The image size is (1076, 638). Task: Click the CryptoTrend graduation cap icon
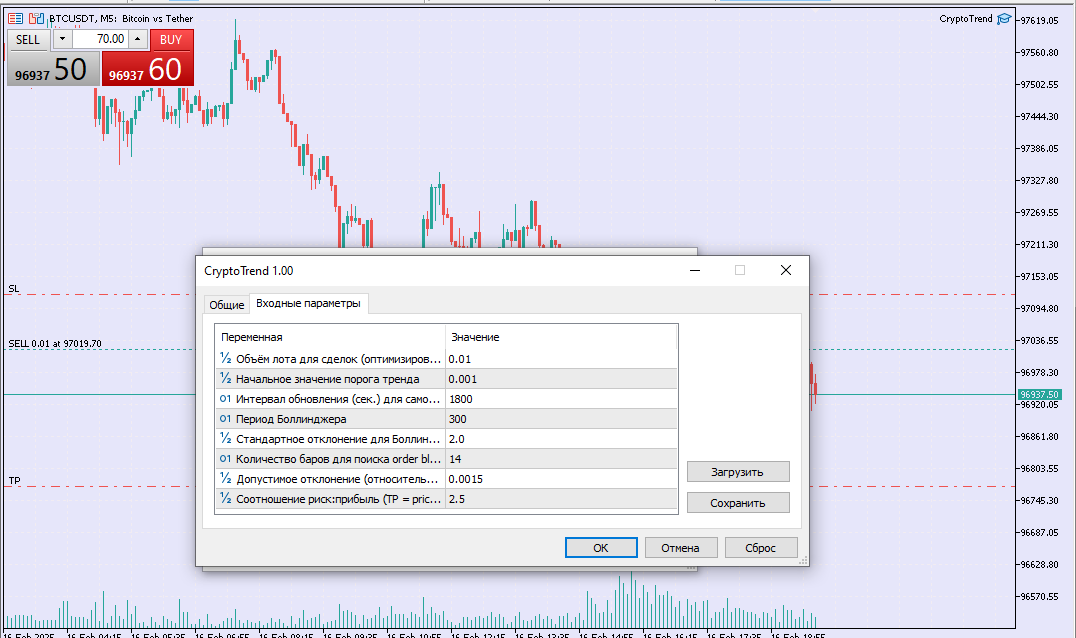tap(1004, 18)
